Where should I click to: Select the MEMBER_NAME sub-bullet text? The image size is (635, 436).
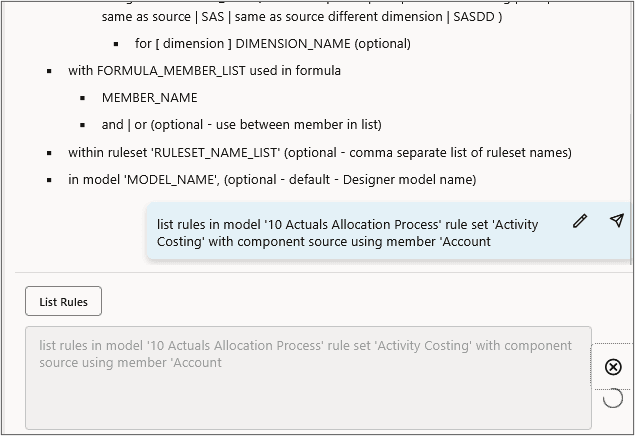tap(149, 98)
